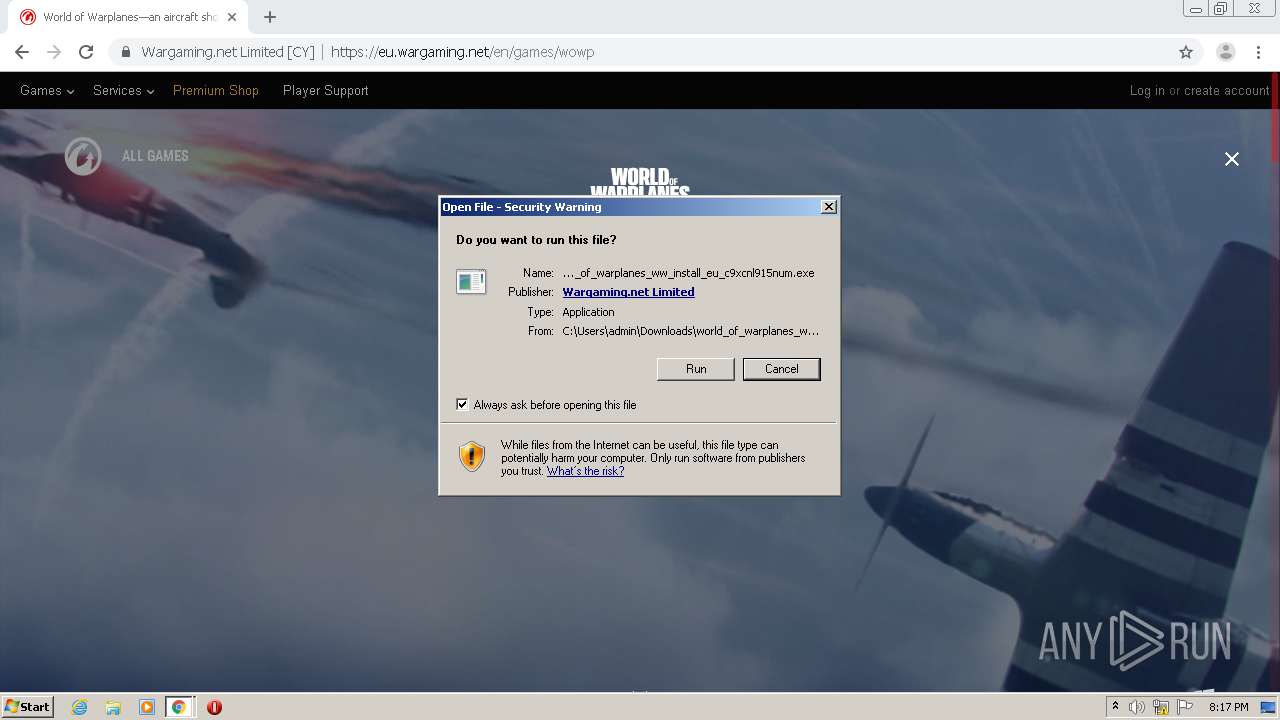Image resolution: width=1280 pixels, height=720 pixels.
Task: Open the Chrome profile avatar icon
Action: 1226,52
